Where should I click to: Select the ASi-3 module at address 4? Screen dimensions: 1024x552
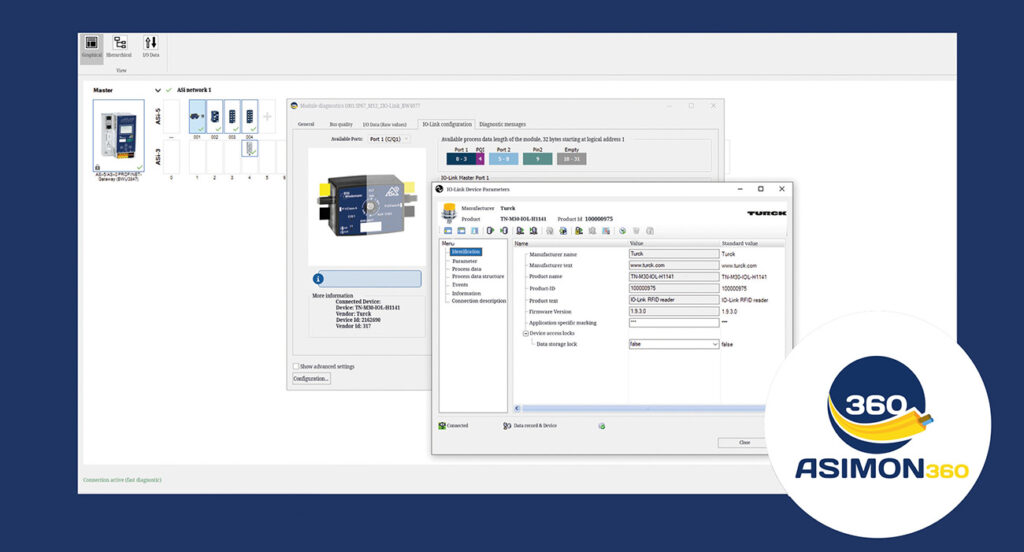[249, 149]
